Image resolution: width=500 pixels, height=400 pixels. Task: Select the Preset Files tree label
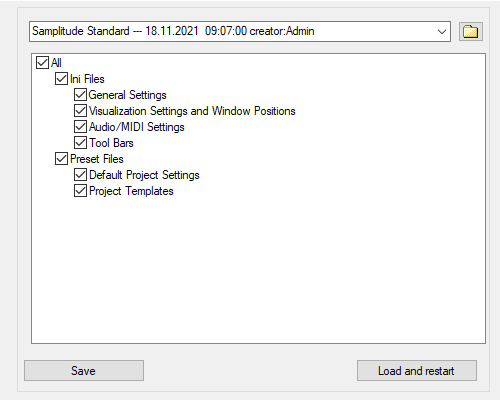coord(97,159)
